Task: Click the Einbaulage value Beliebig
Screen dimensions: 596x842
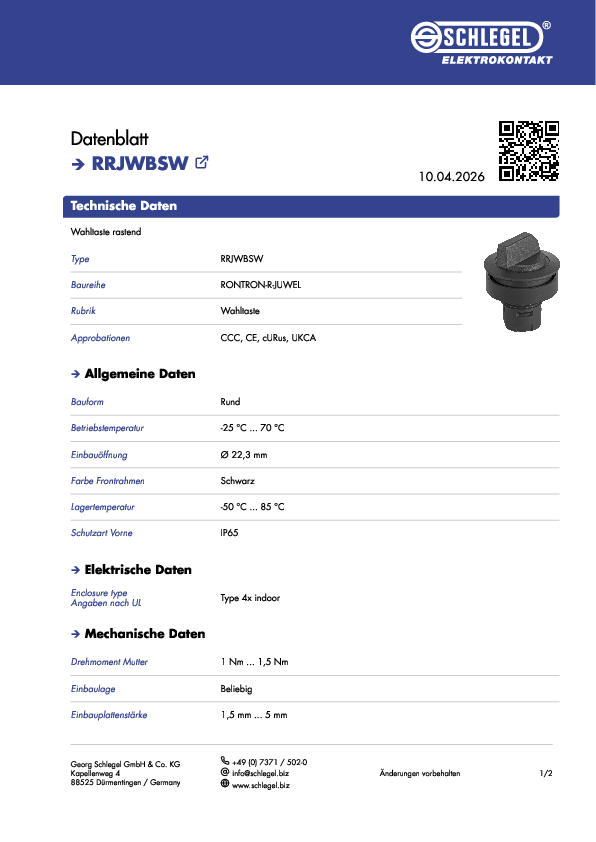Action: [236, 689]
